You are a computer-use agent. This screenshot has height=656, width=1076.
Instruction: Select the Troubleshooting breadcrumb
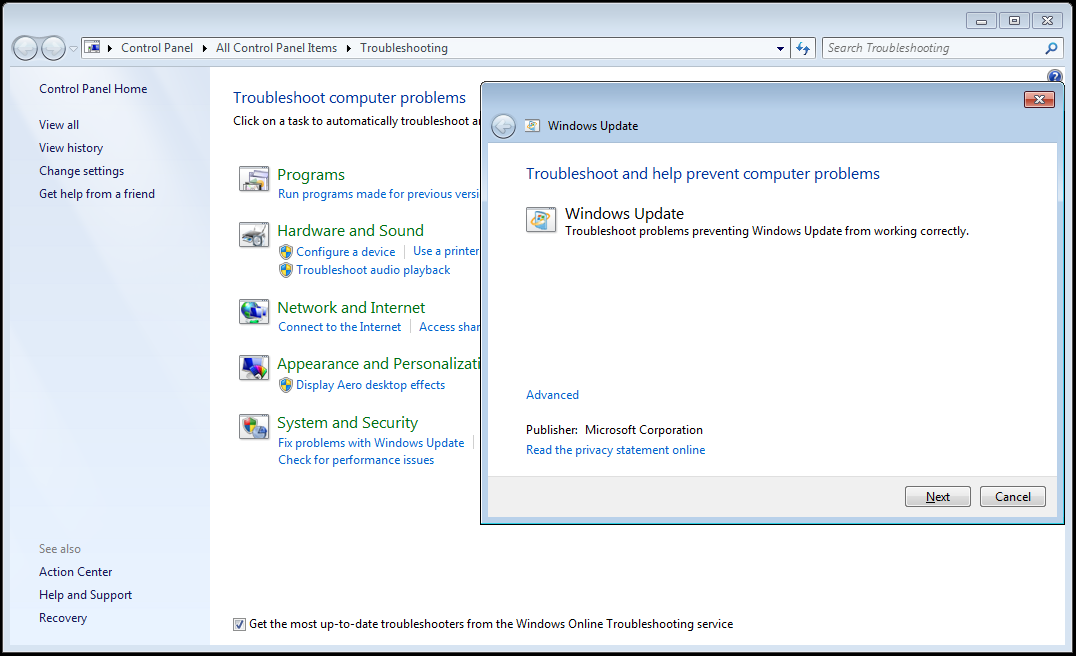coord(404,48)
